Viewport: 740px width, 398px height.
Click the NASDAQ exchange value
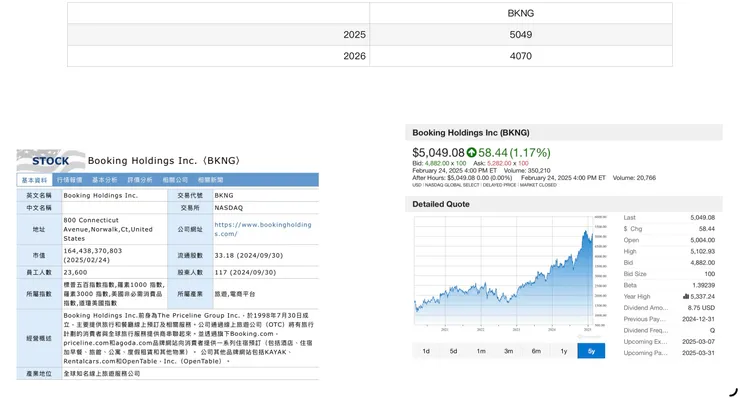228,208
